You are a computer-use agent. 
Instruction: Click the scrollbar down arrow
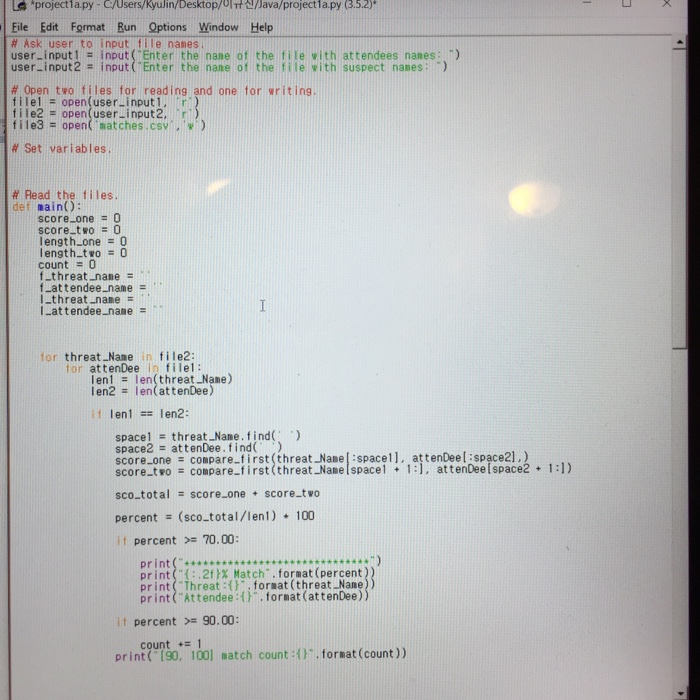click(680, 693)
